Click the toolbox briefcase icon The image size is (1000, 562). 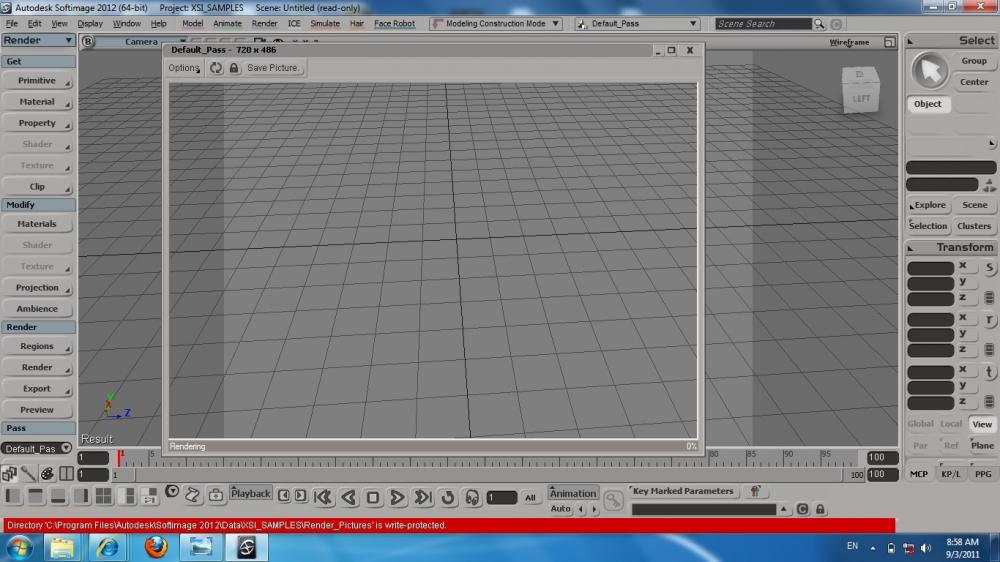click(x=216, y=494)
